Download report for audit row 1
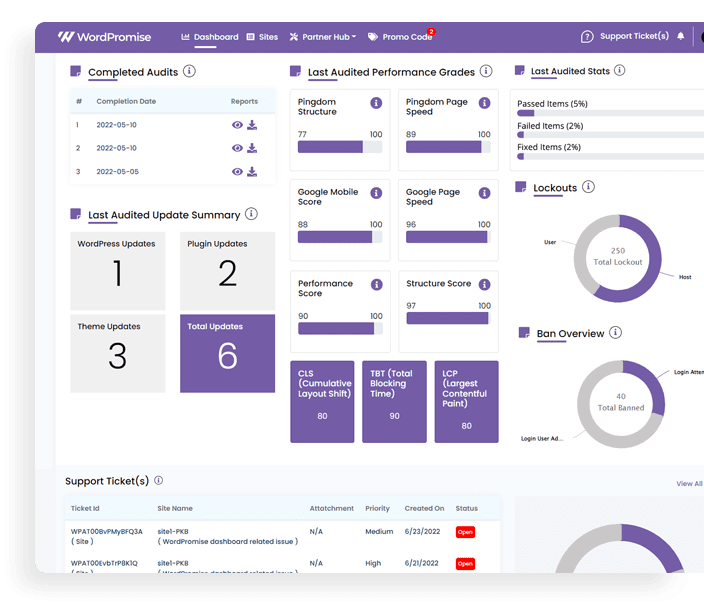This screenshot has width=704, height=615. (x=252, y=125)
